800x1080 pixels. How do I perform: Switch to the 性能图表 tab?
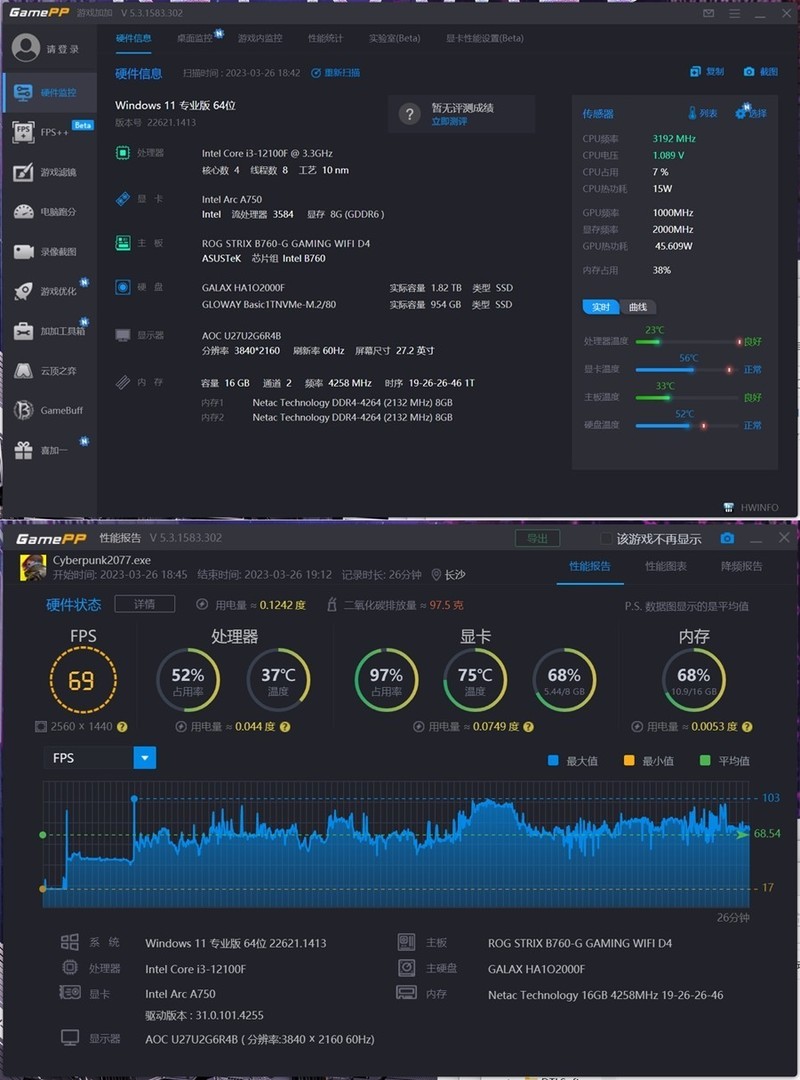tap(666, 567)
